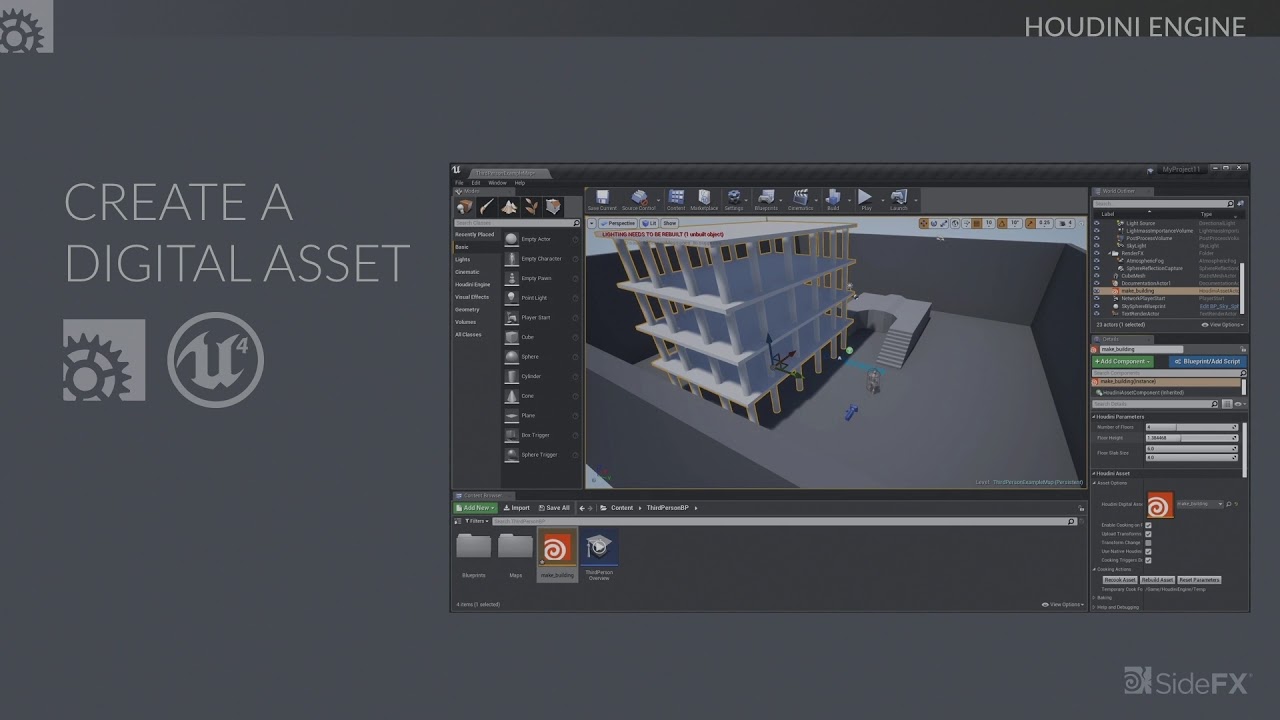Click the Recook Asset button

pos(1119,580)
